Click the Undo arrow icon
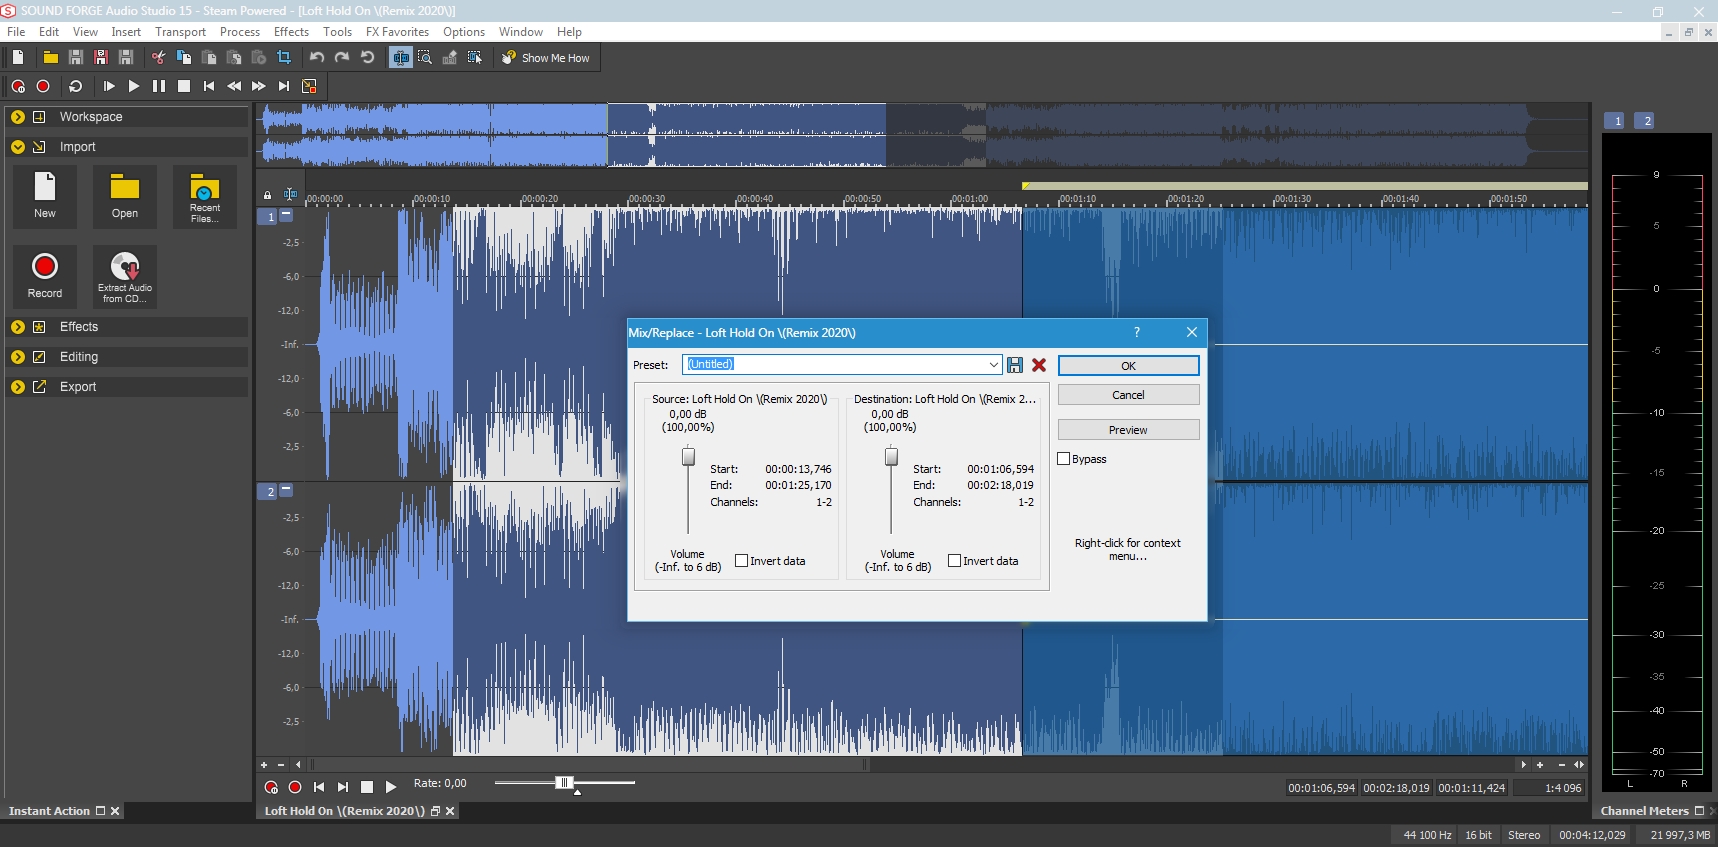 (317, 58)
